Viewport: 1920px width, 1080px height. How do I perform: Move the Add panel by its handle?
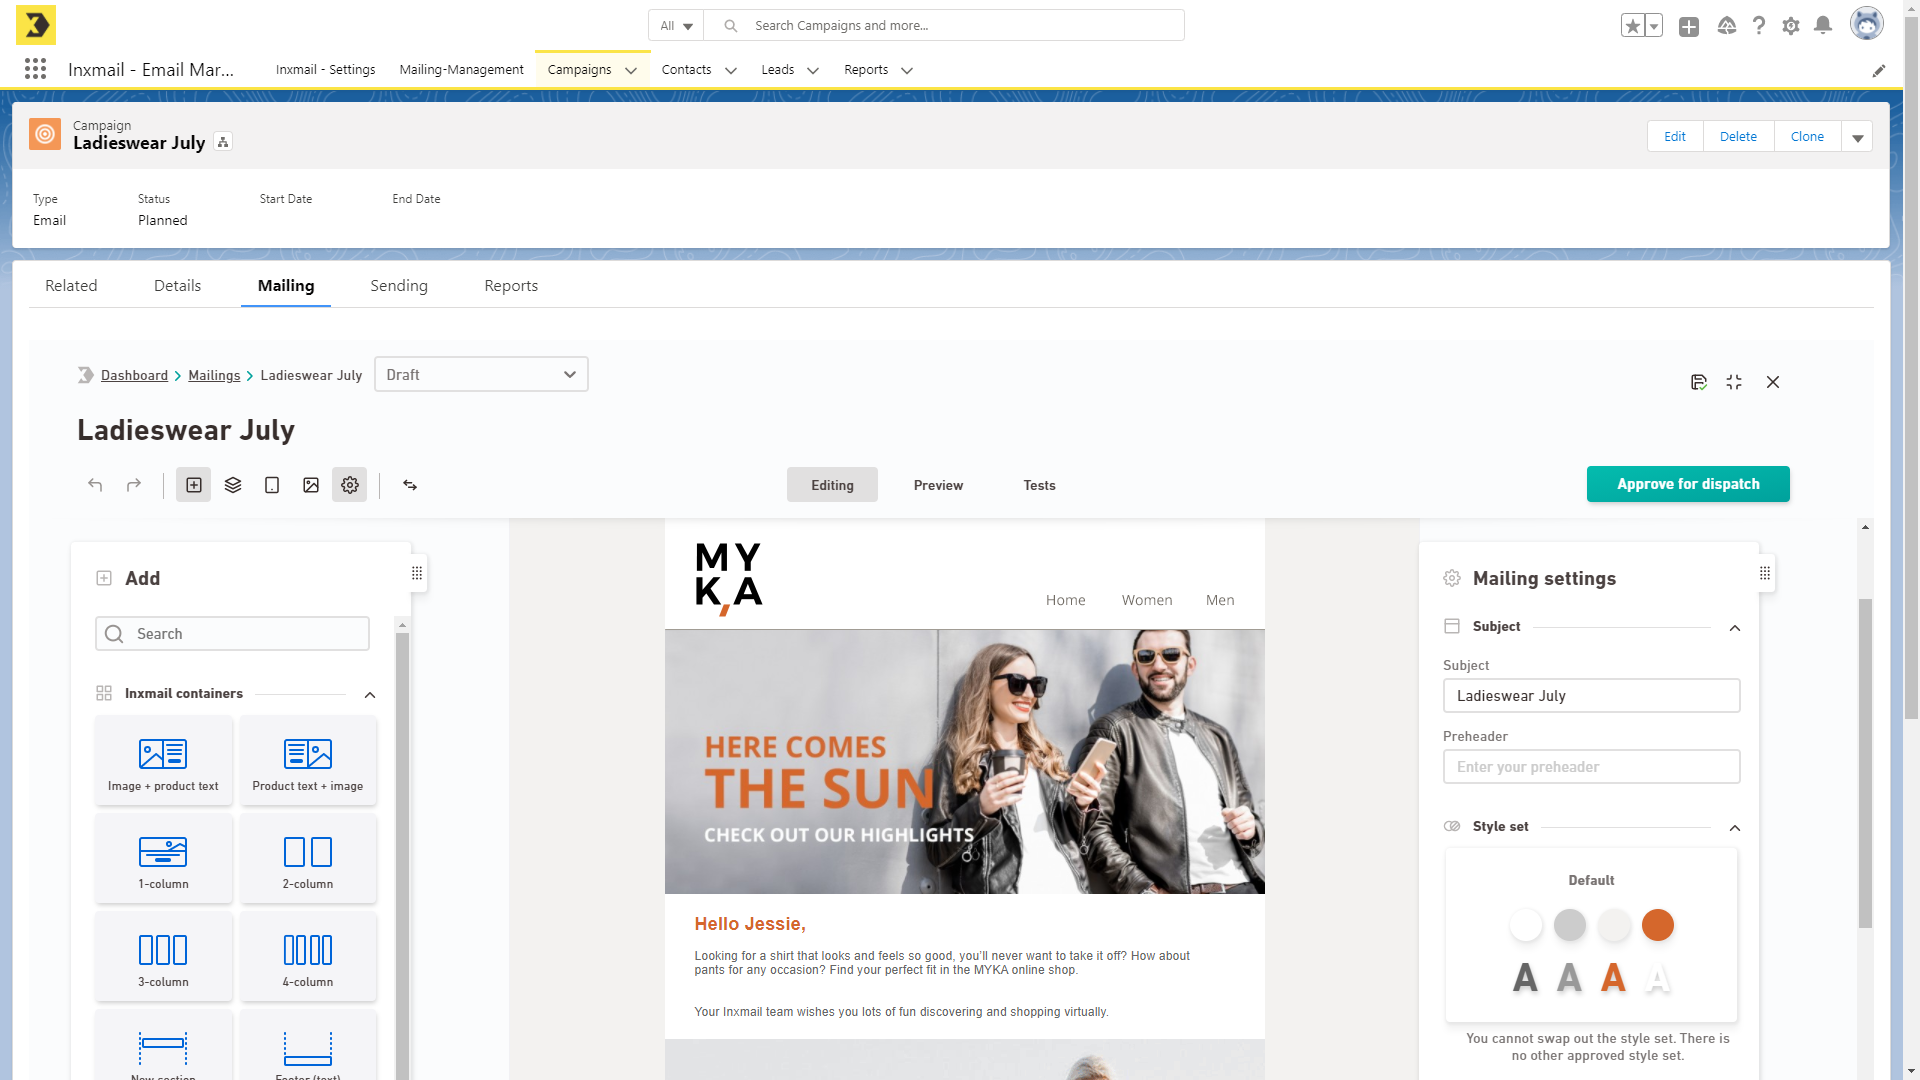click(417, 573)
